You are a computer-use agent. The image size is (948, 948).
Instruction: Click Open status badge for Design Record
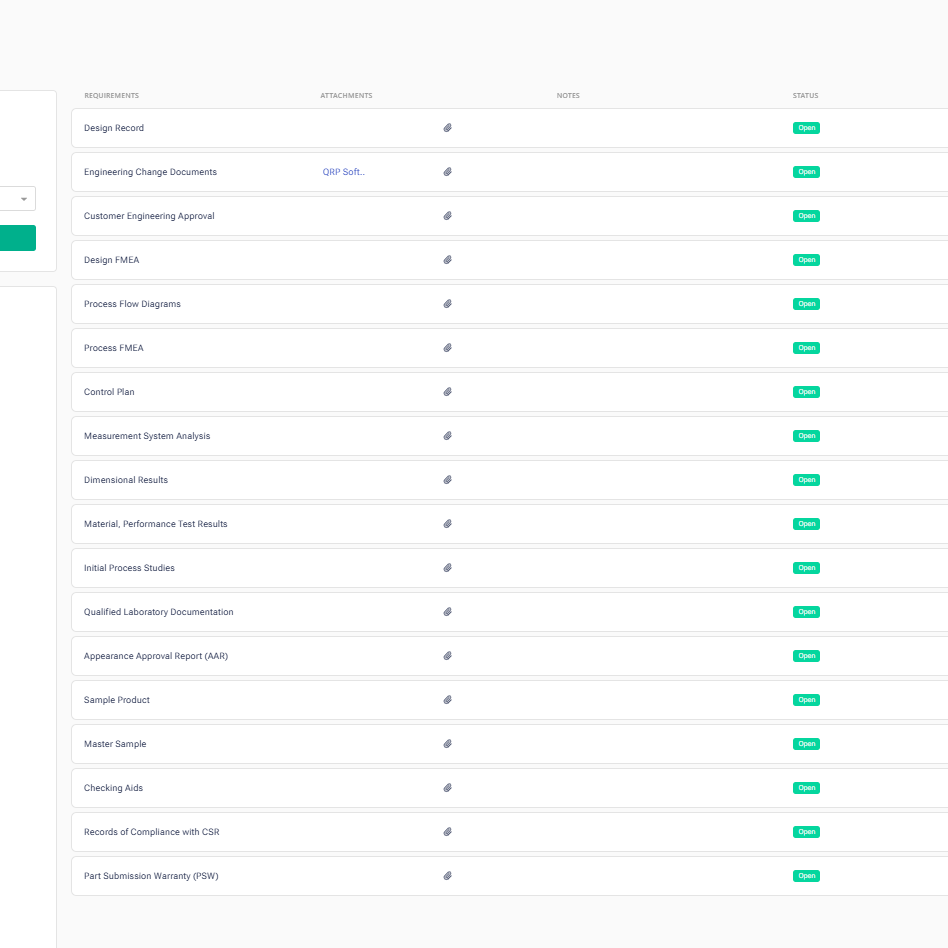pos(806,128)
